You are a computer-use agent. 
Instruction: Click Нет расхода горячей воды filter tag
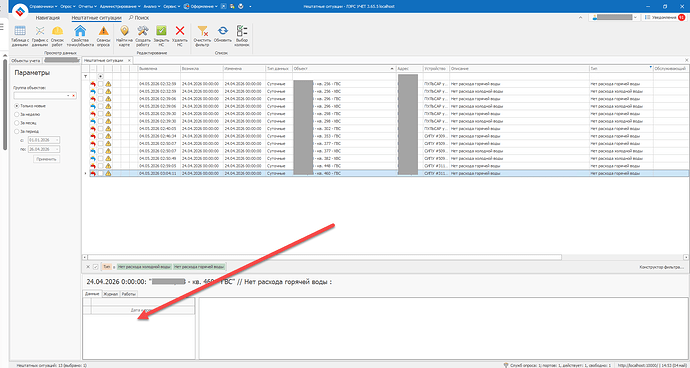(199, 267)
